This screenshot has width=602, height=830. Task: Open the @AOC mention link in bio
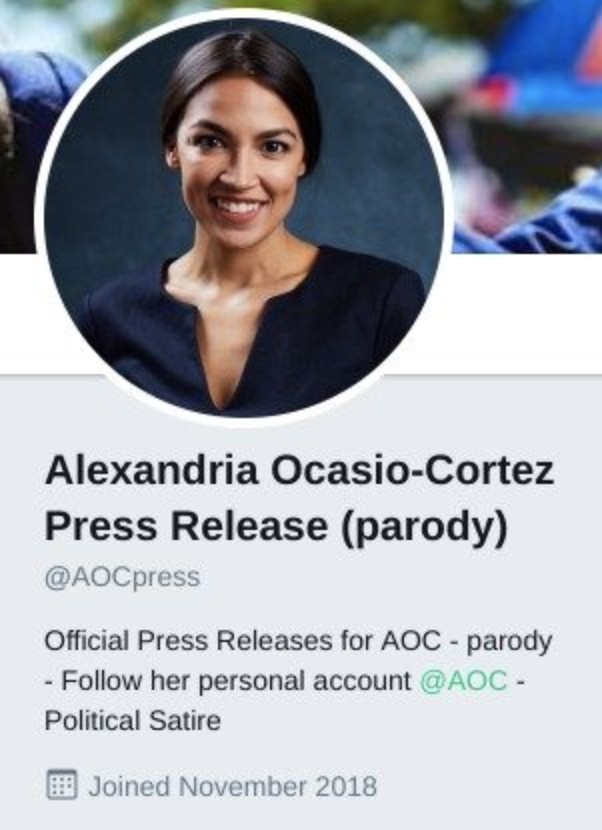coord(463,681)
